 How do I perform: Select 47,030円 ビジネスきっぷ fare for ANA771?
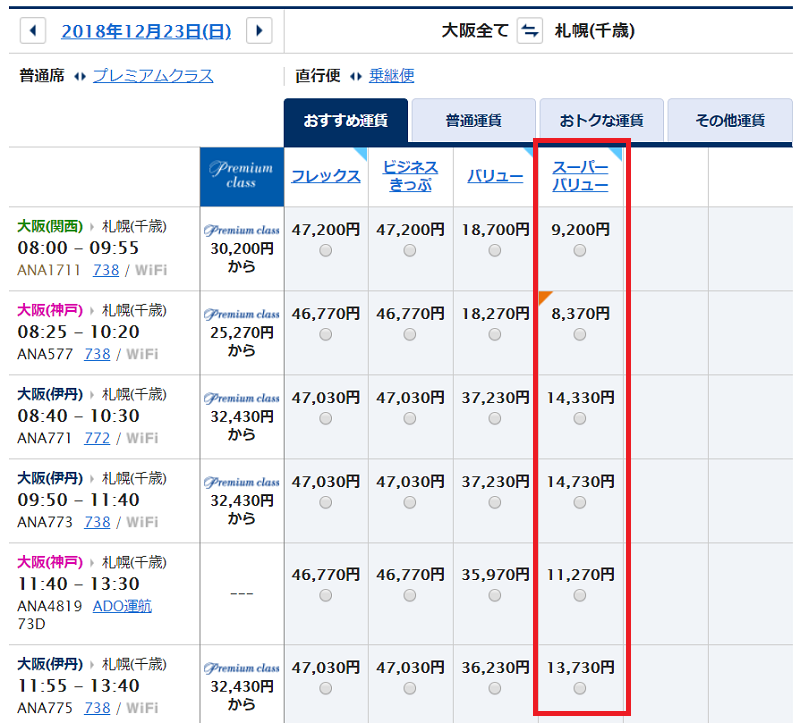pos(409,419)
